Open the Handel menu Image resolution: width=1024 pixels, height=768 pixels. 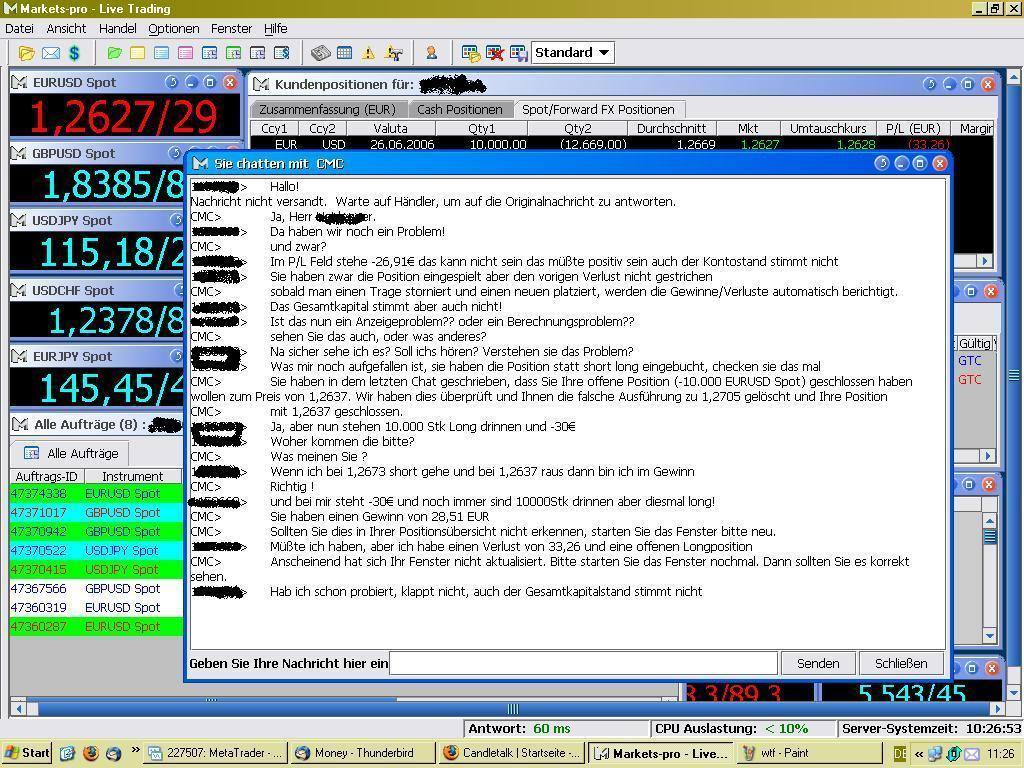coord(117,29)
